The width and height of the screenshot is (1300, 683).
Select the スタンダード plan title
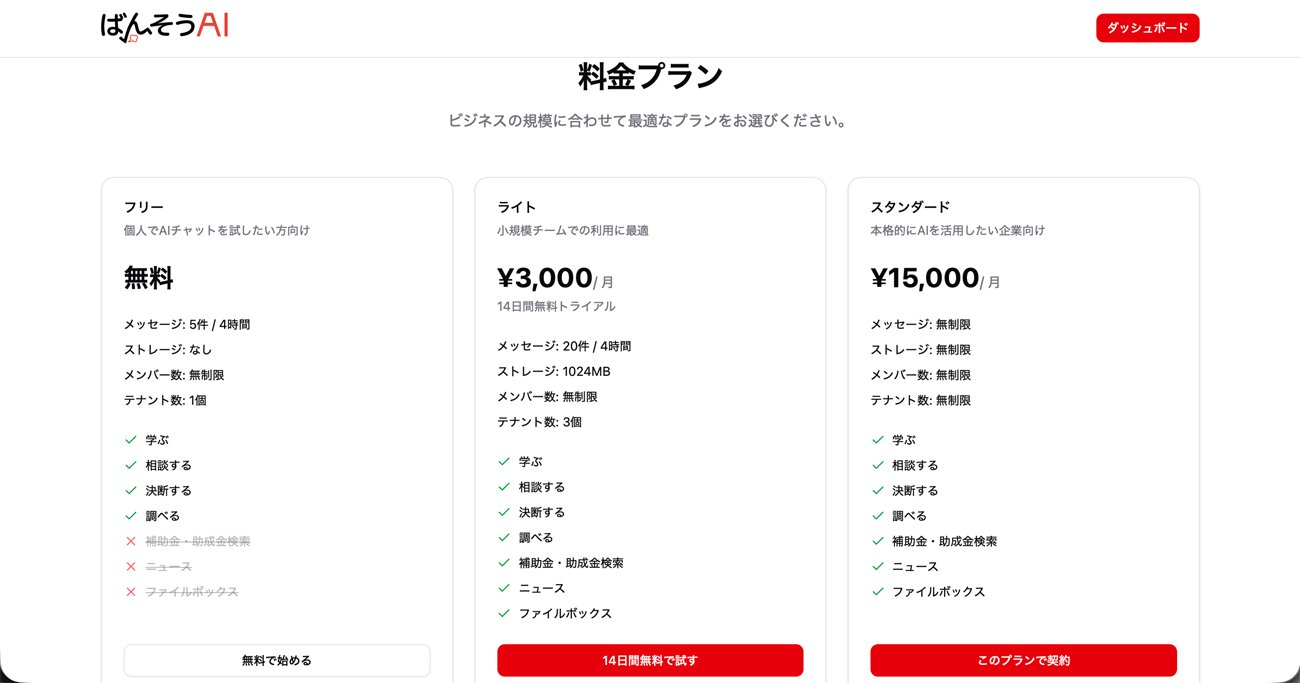click(x=910, y=207)
